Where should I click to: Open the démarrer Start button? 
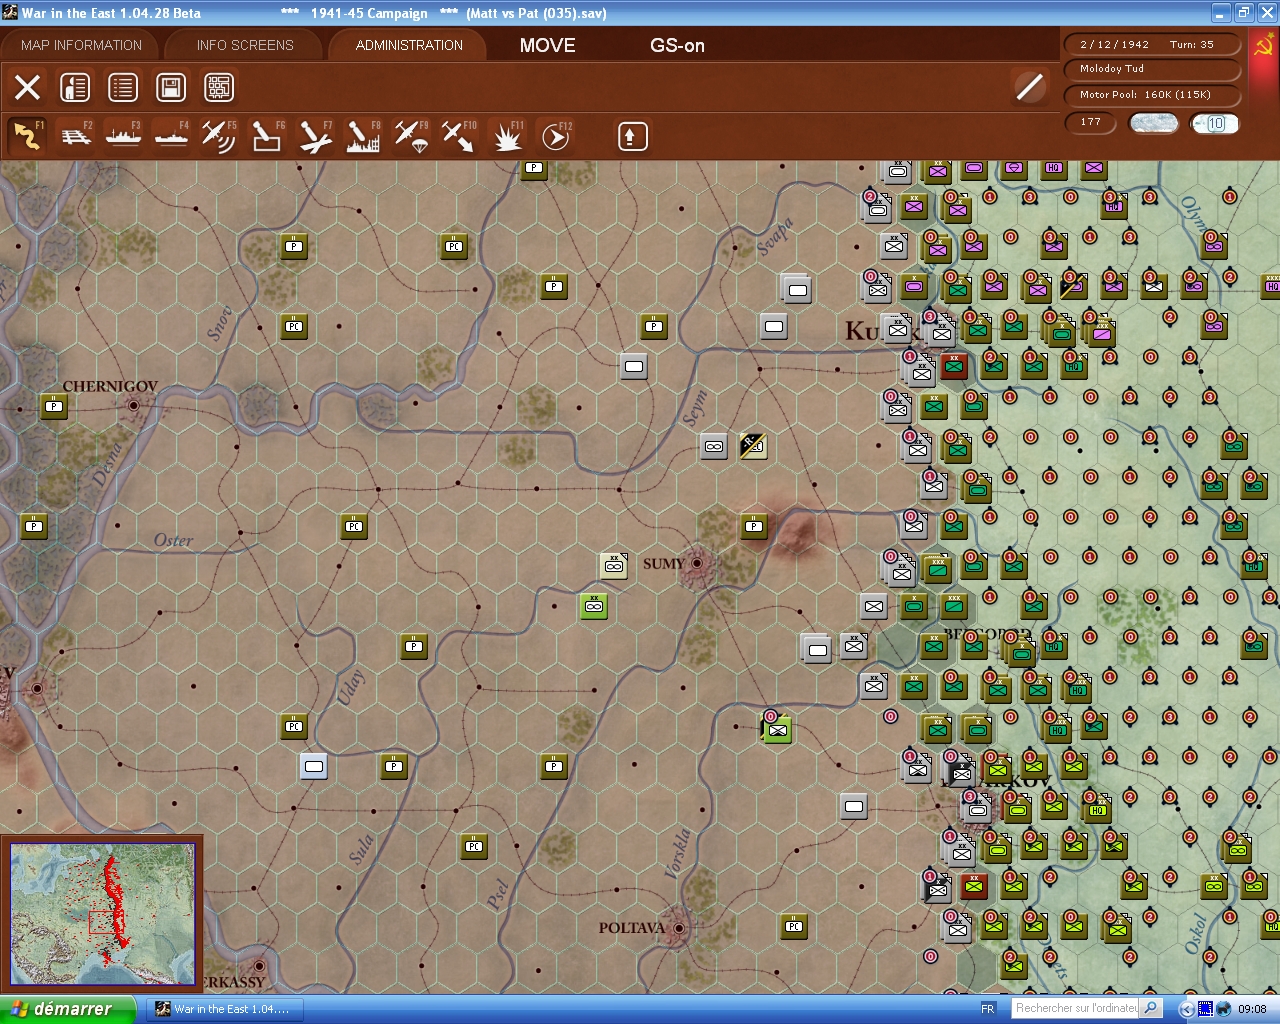pos(67,1009)
